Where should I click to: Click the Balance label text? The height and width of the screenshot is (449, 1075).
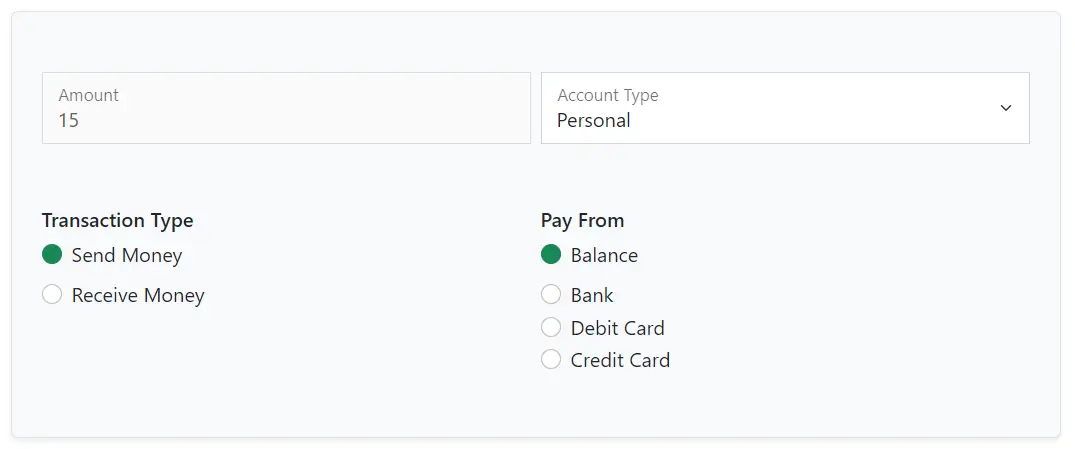point(604,255)
